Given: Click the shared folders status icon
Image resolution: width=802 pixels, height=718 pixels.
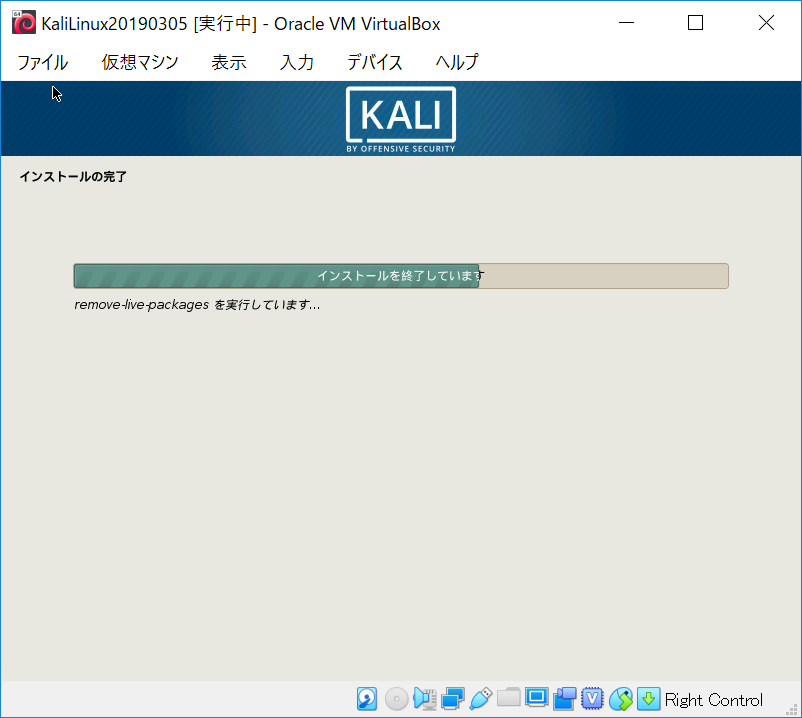Looking at the screenshot, I should tap(508, 698).
